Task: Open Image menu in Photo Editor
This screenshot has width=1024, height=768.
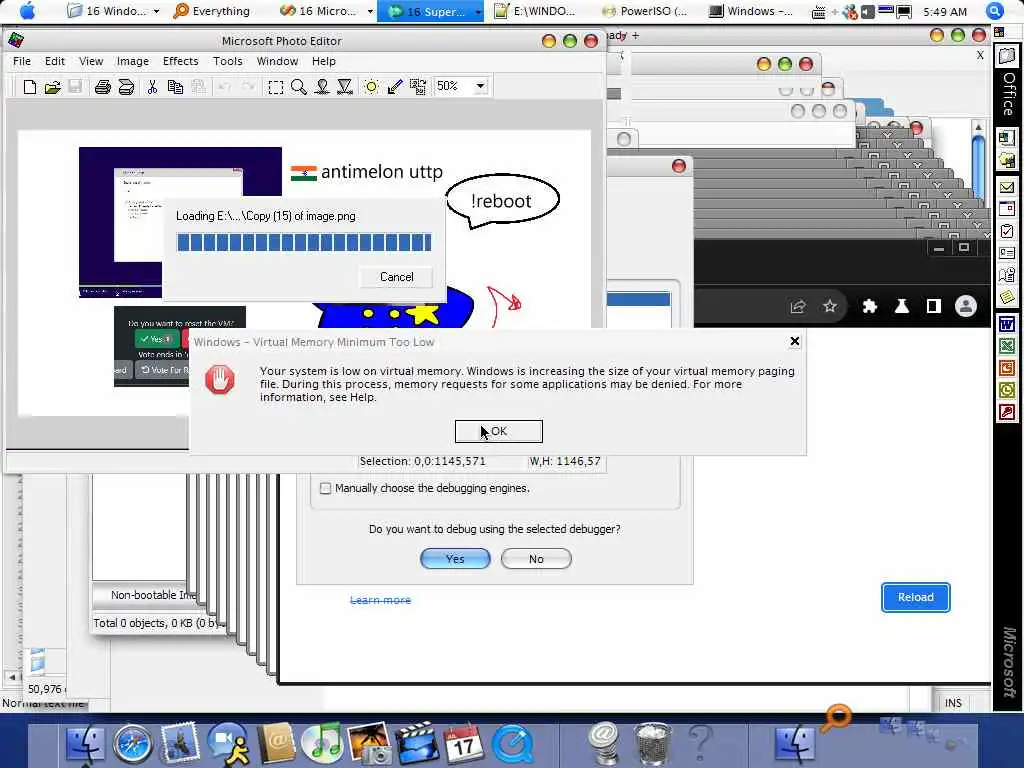Action: pyautogui.click(x=133, y=61)
